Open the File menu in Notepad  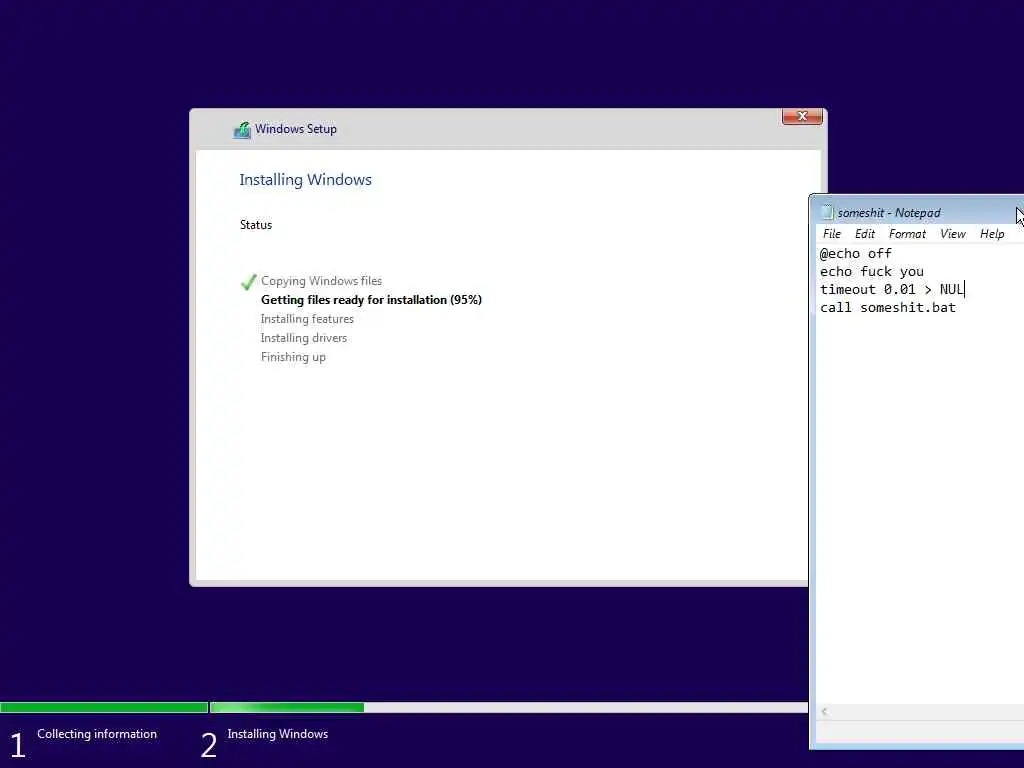point(831,234)
